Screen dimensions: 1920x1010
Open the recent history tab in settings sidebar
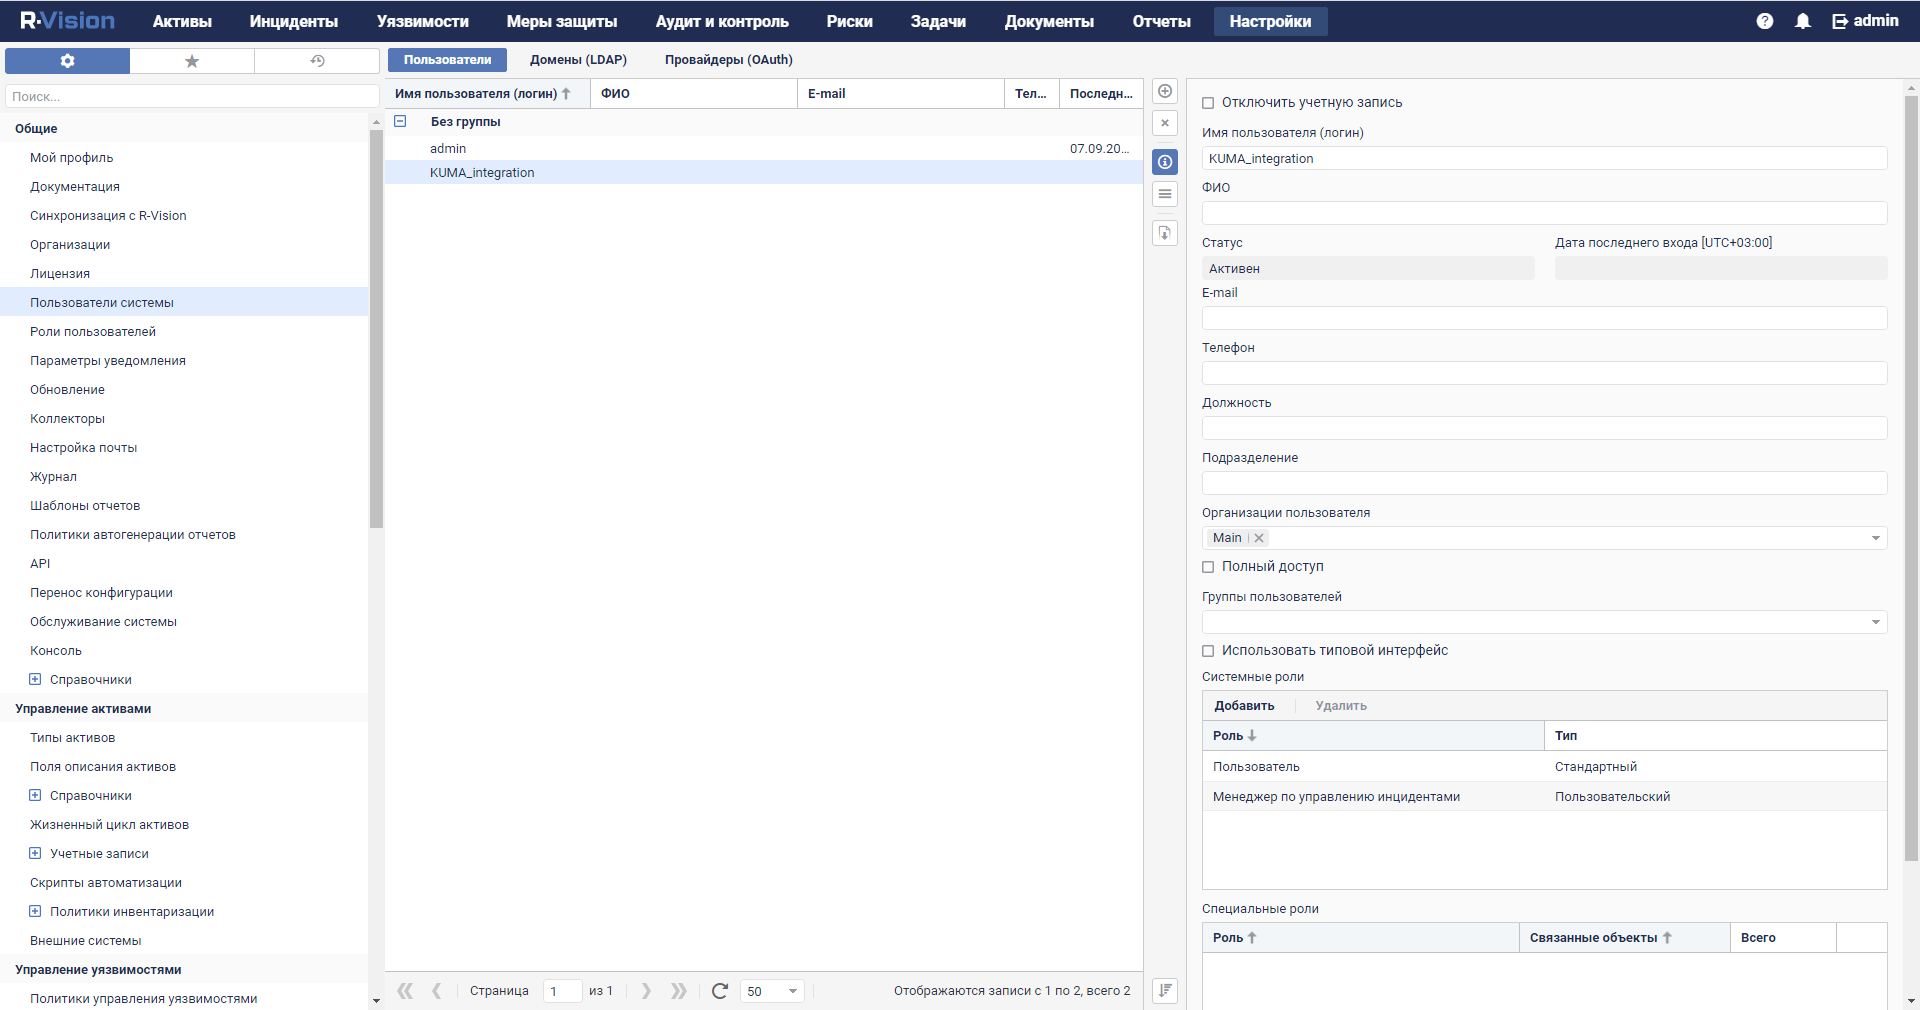click(x=315, y=60)
